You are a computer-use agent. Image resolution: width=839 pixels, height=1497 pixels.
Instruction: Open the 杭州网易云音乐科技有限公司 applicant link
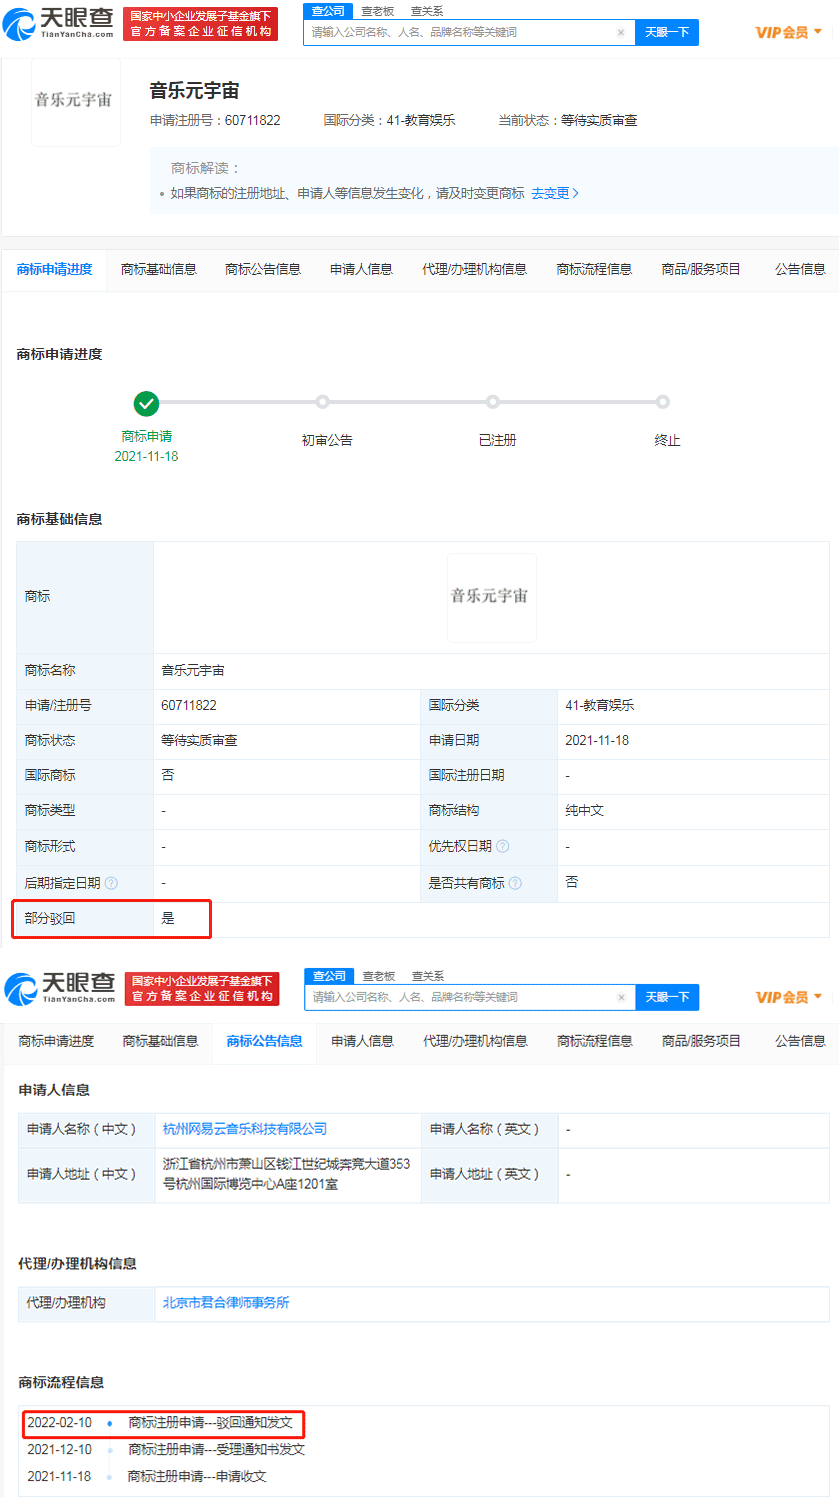click(245, 1129)
